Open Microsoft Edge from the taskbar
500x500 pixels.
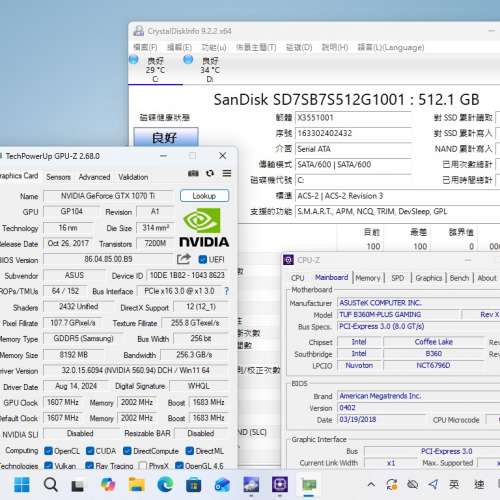pos(165,485)
